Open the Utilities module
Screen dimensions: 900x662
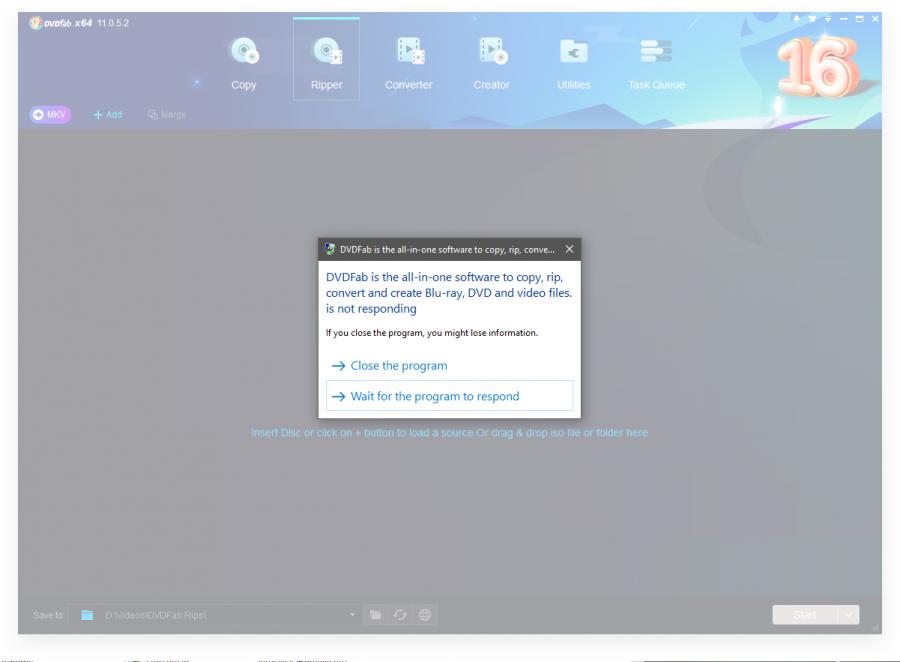tap(573, 63)
